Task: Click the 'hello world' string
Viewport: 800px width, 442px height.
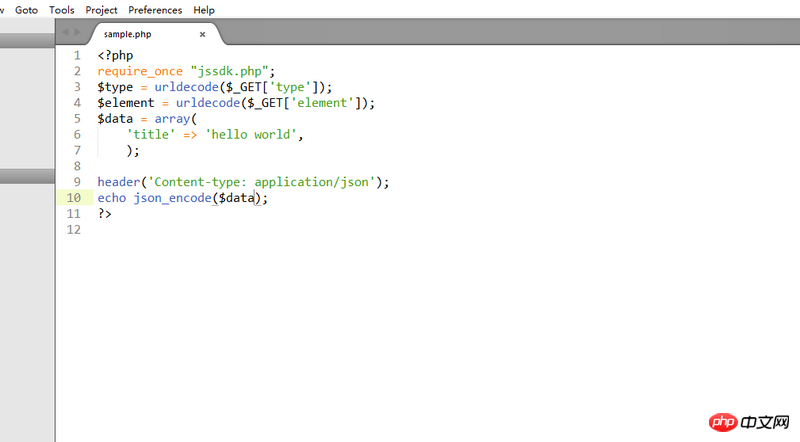Action: (251, 134)
